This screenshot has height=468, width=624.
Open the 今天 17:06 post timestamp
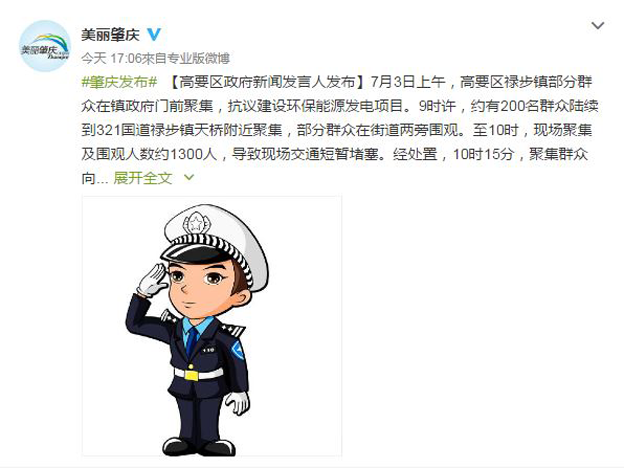click(x=111, y=58)
